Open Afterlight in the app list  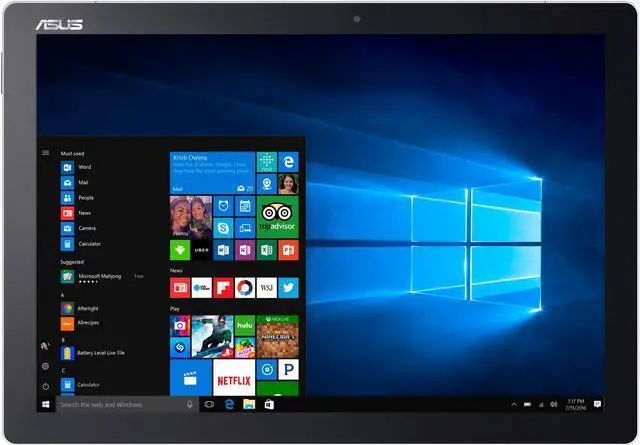pos(80,308)
